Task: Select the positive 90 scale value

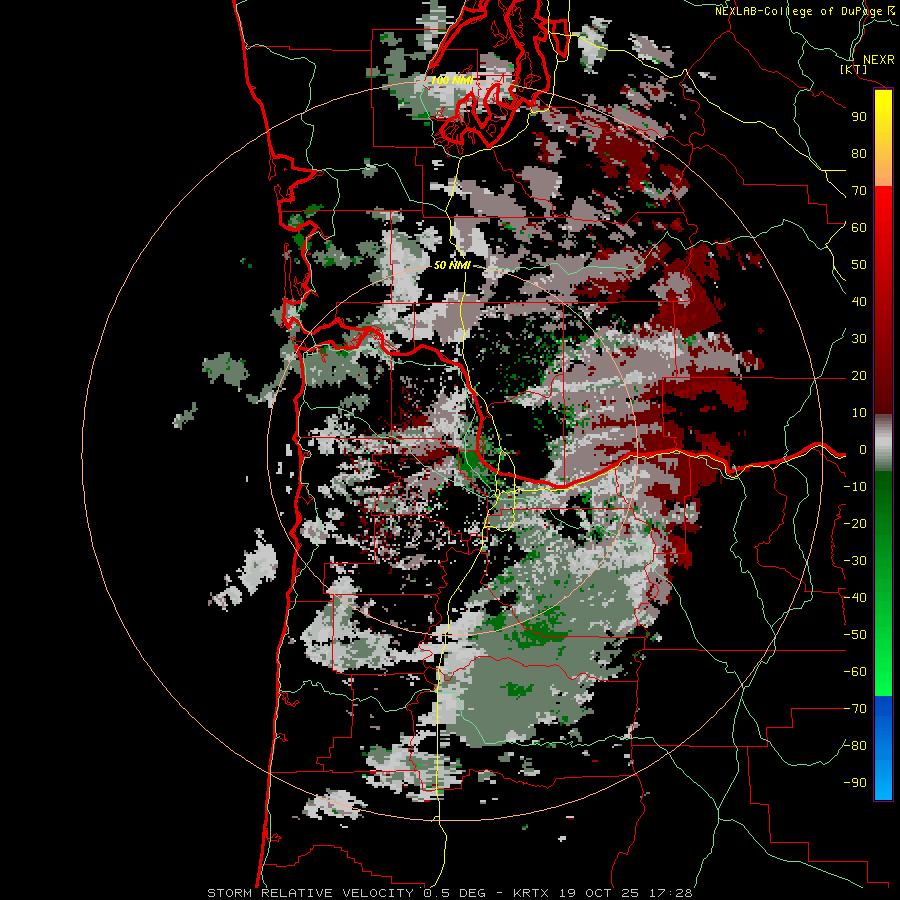Action: click(859, 117)
